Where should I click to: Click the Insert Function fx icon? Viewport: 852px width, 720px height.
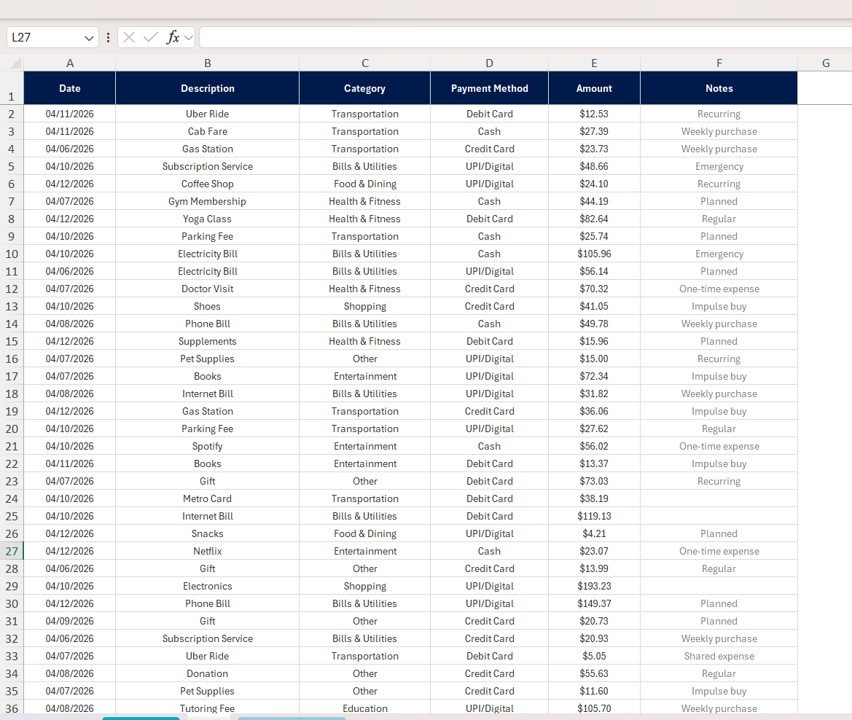pos(173,37)
